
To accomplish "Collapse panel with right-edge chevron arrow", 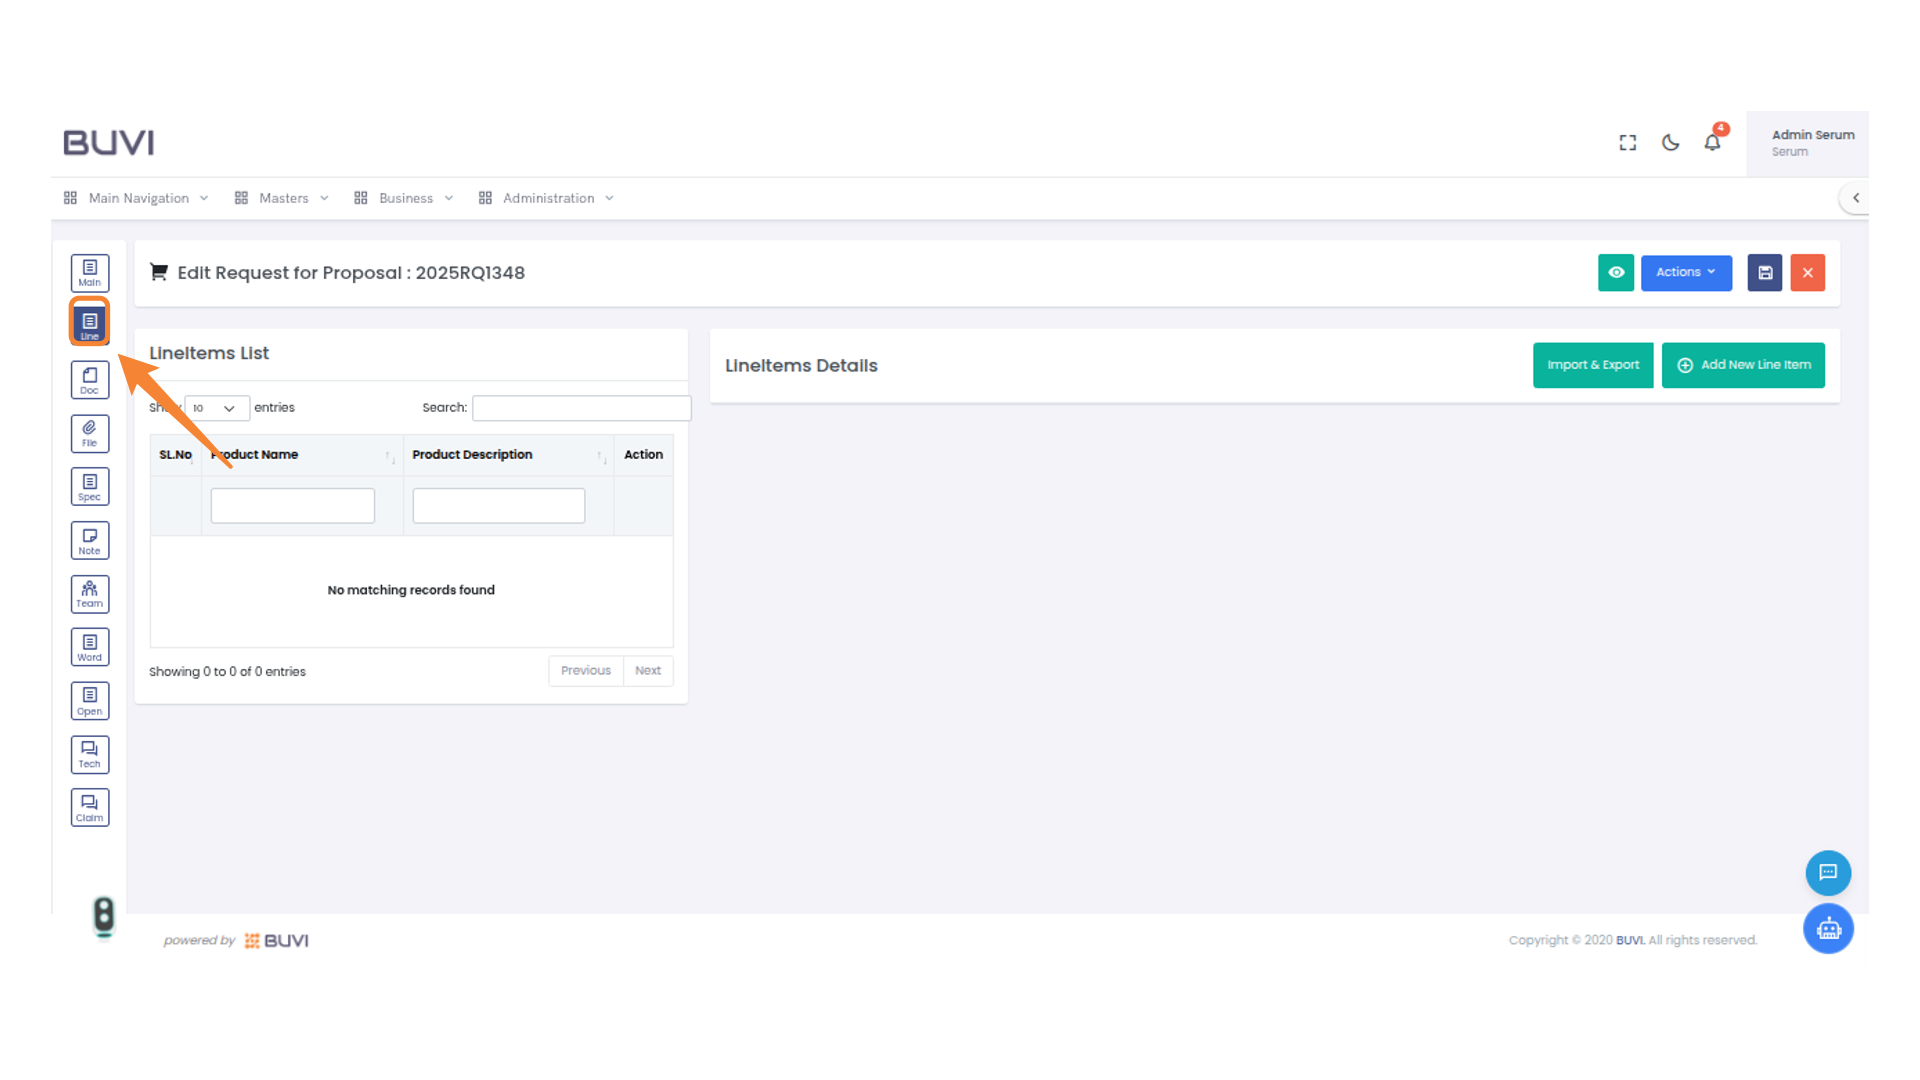I will point(1855,198).
